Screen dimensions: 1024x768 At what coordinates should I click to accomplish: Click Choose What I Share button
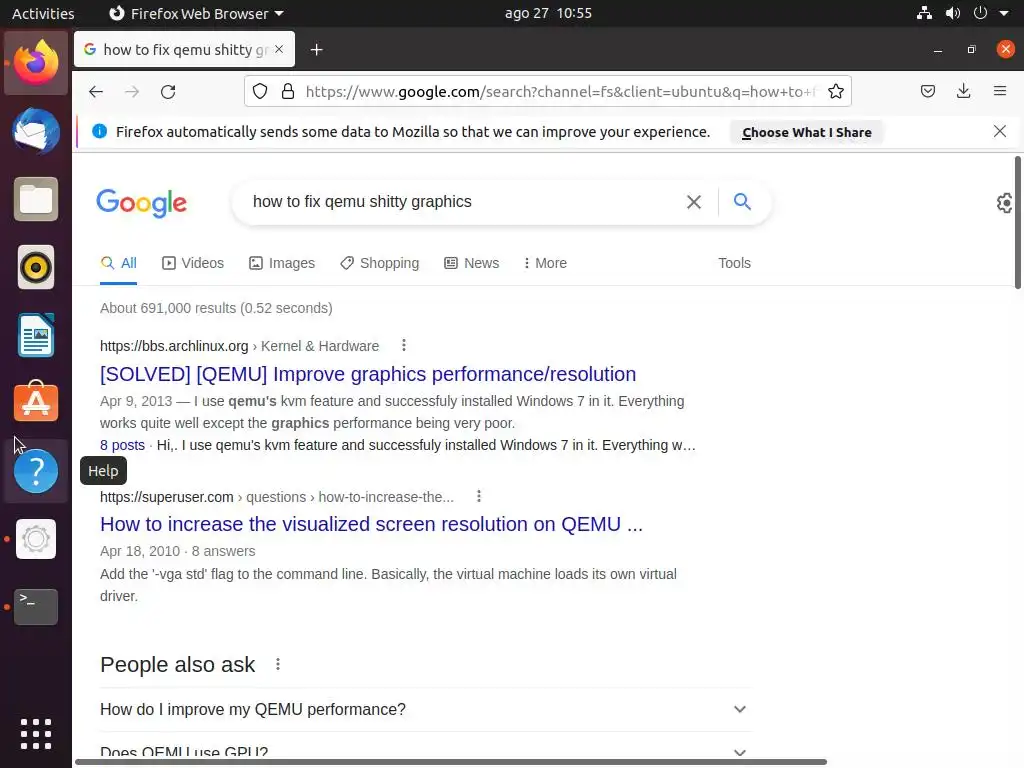pyautogui.click(x=807, y=133)
